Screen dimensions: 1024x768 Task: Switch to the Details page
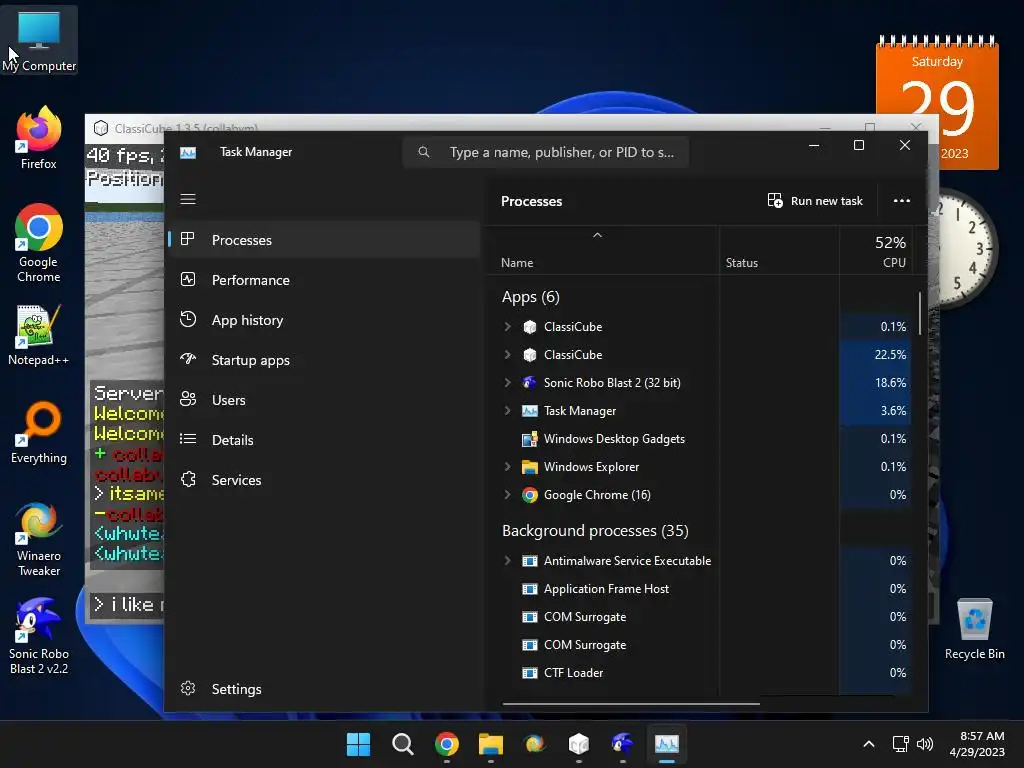[325, 440]
